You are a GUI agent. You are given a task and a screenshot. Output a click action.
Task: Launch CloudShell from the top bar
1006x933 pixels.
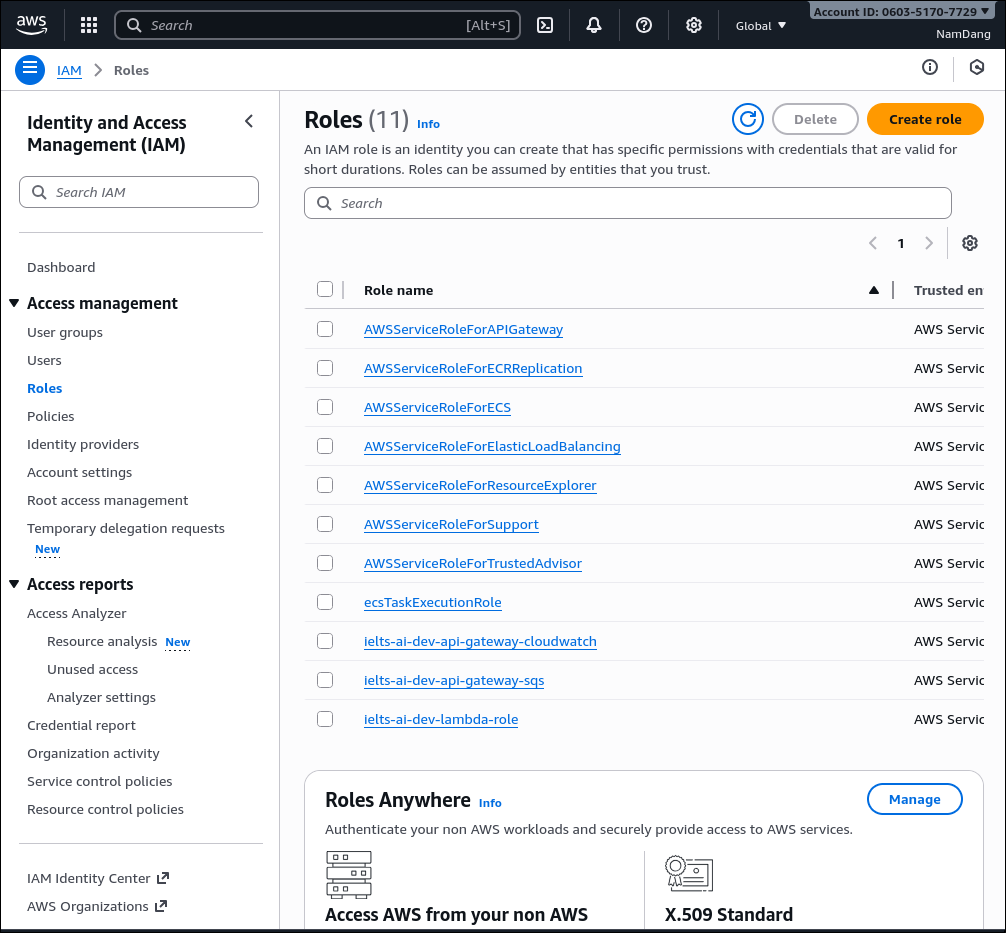tap(545, 26)
